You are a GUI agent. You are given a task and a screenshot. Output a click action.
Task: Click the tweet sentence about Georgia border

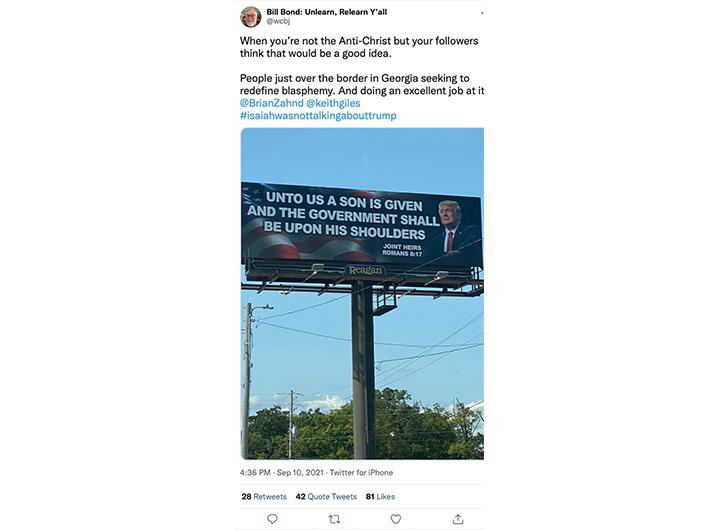[362, 85]
